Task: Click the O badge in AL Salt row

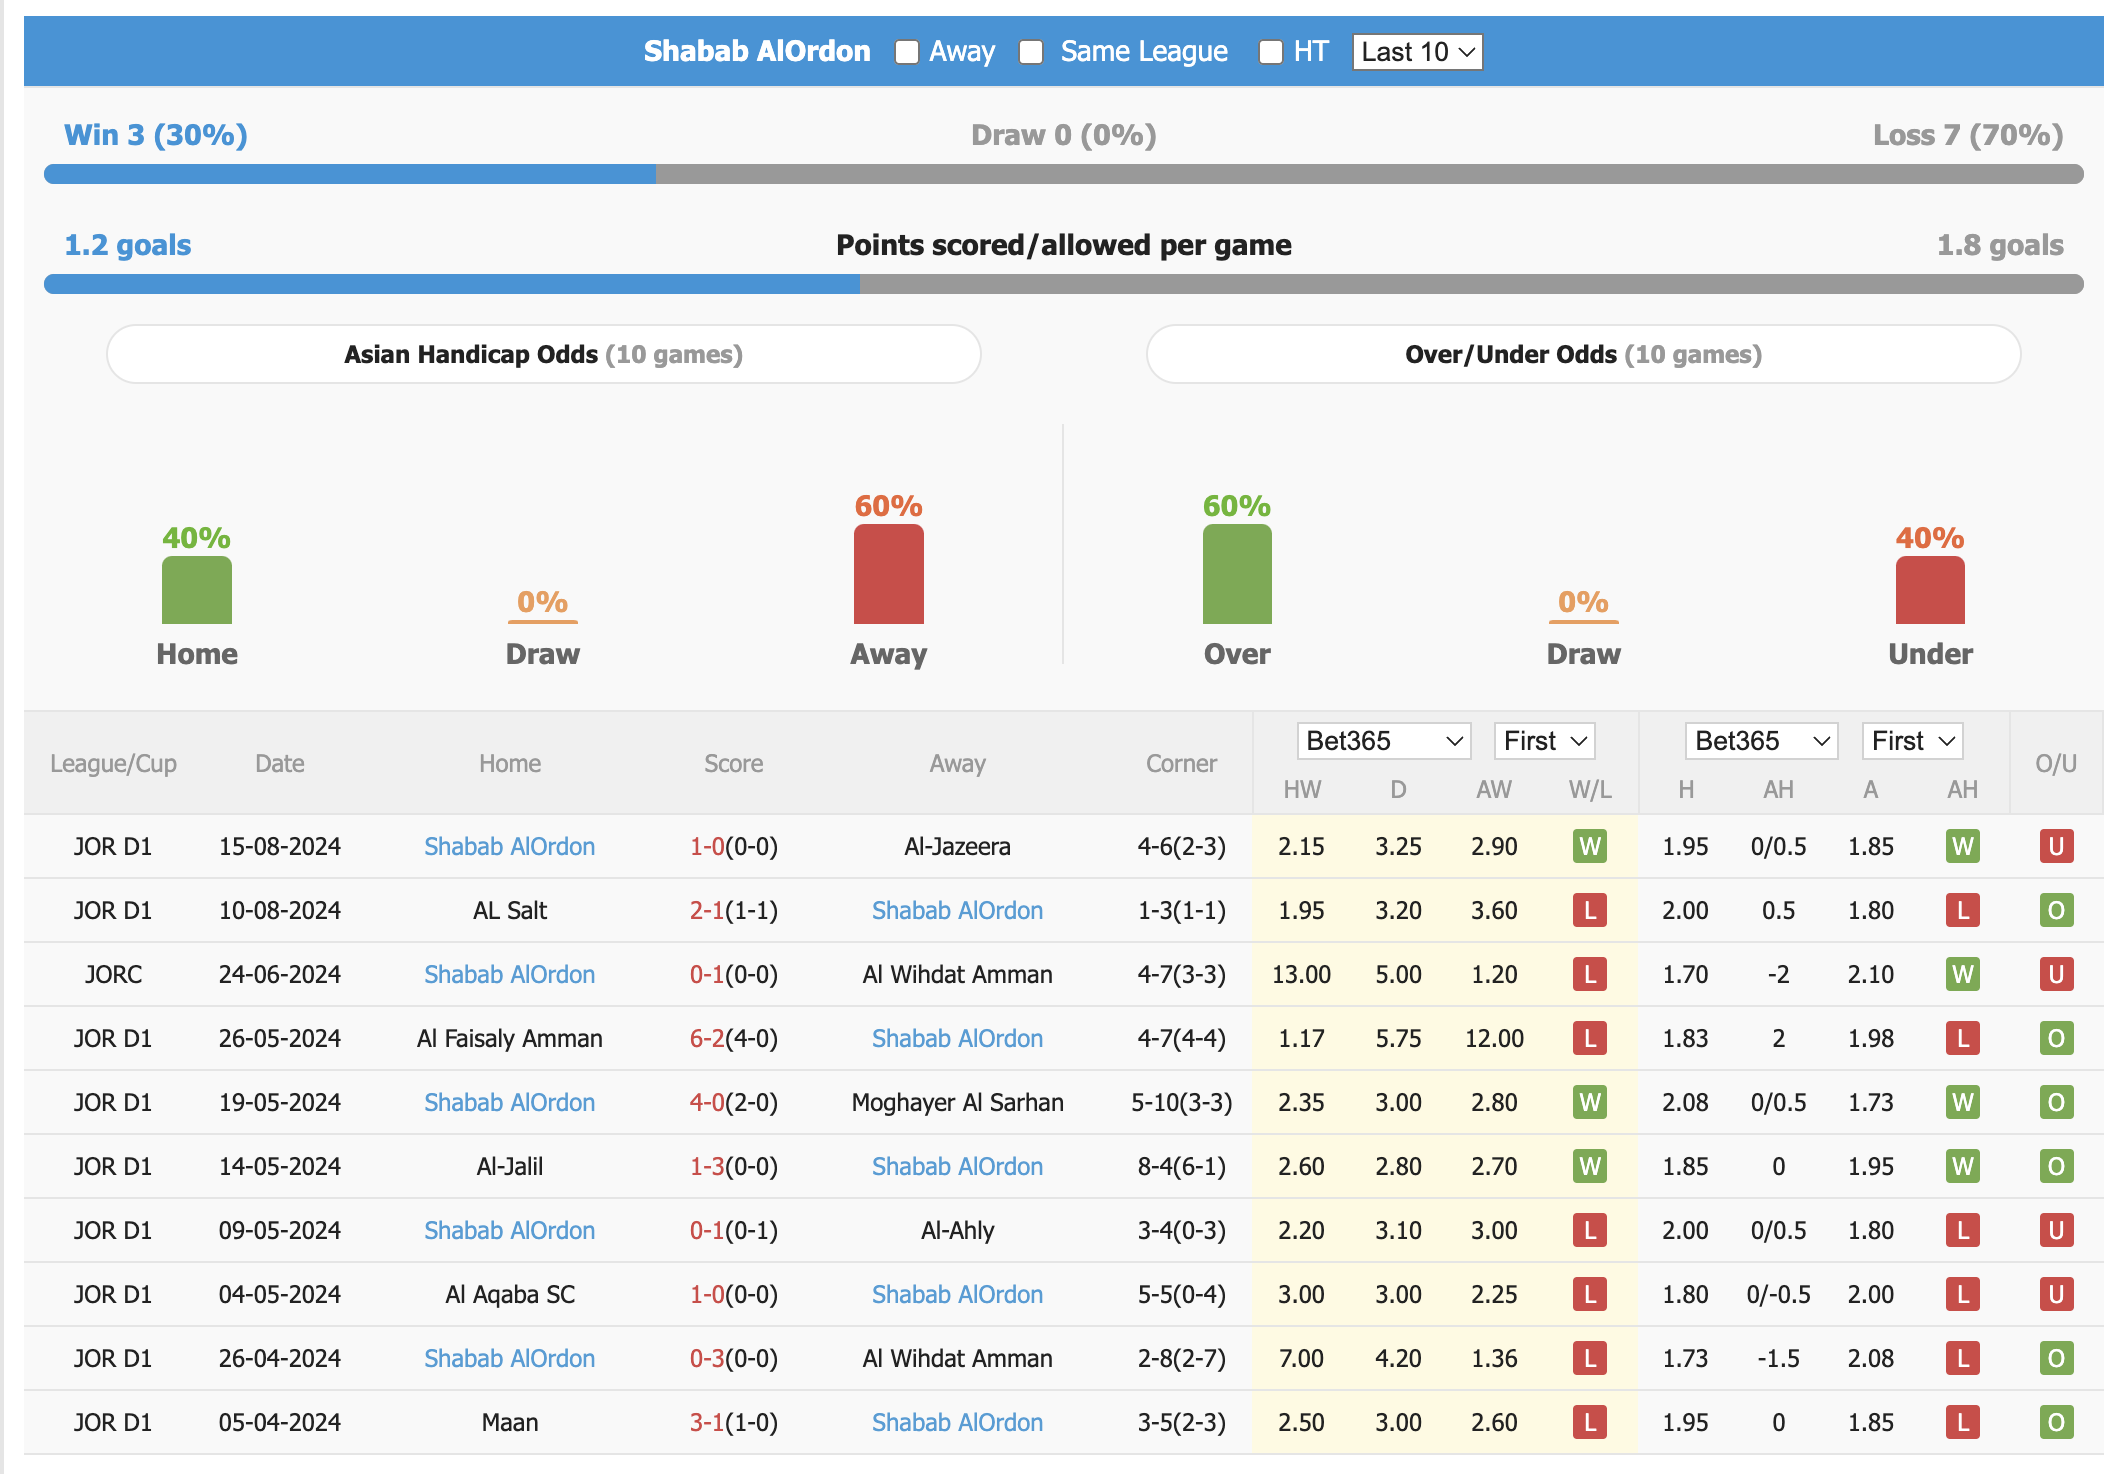Action: 2057,910
